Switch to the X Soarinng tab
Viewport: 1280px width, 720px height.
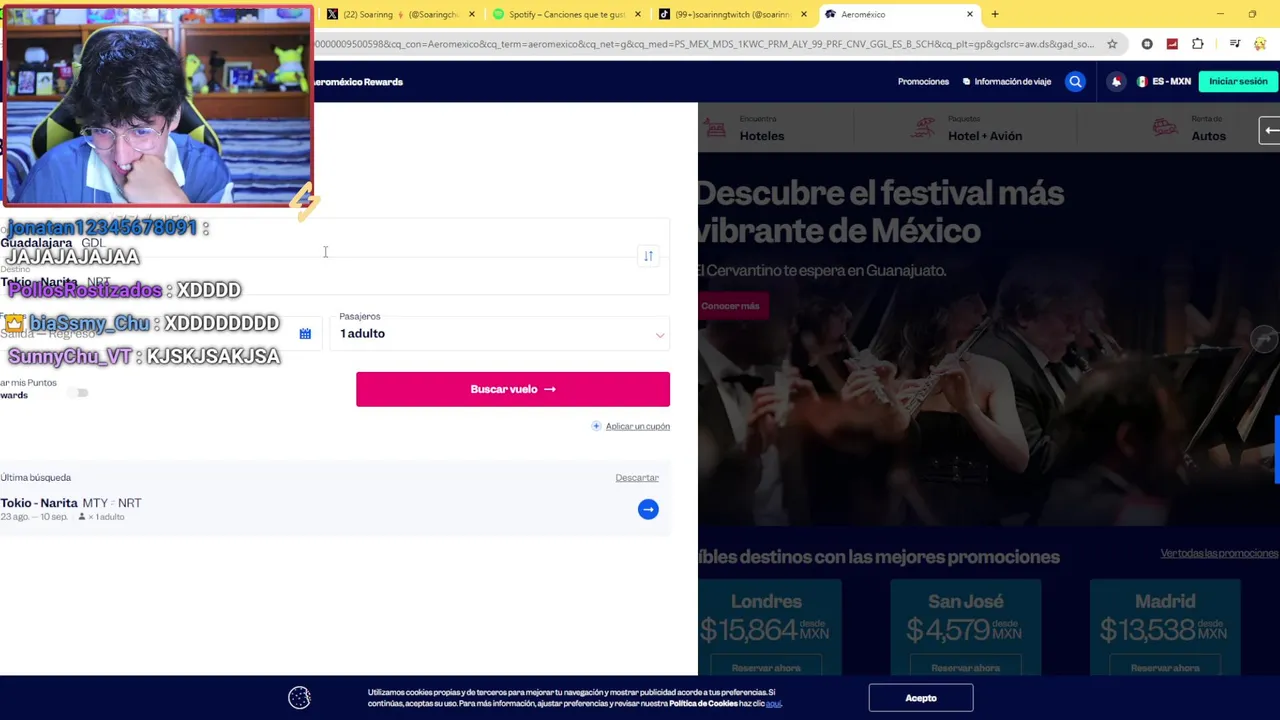400,14
